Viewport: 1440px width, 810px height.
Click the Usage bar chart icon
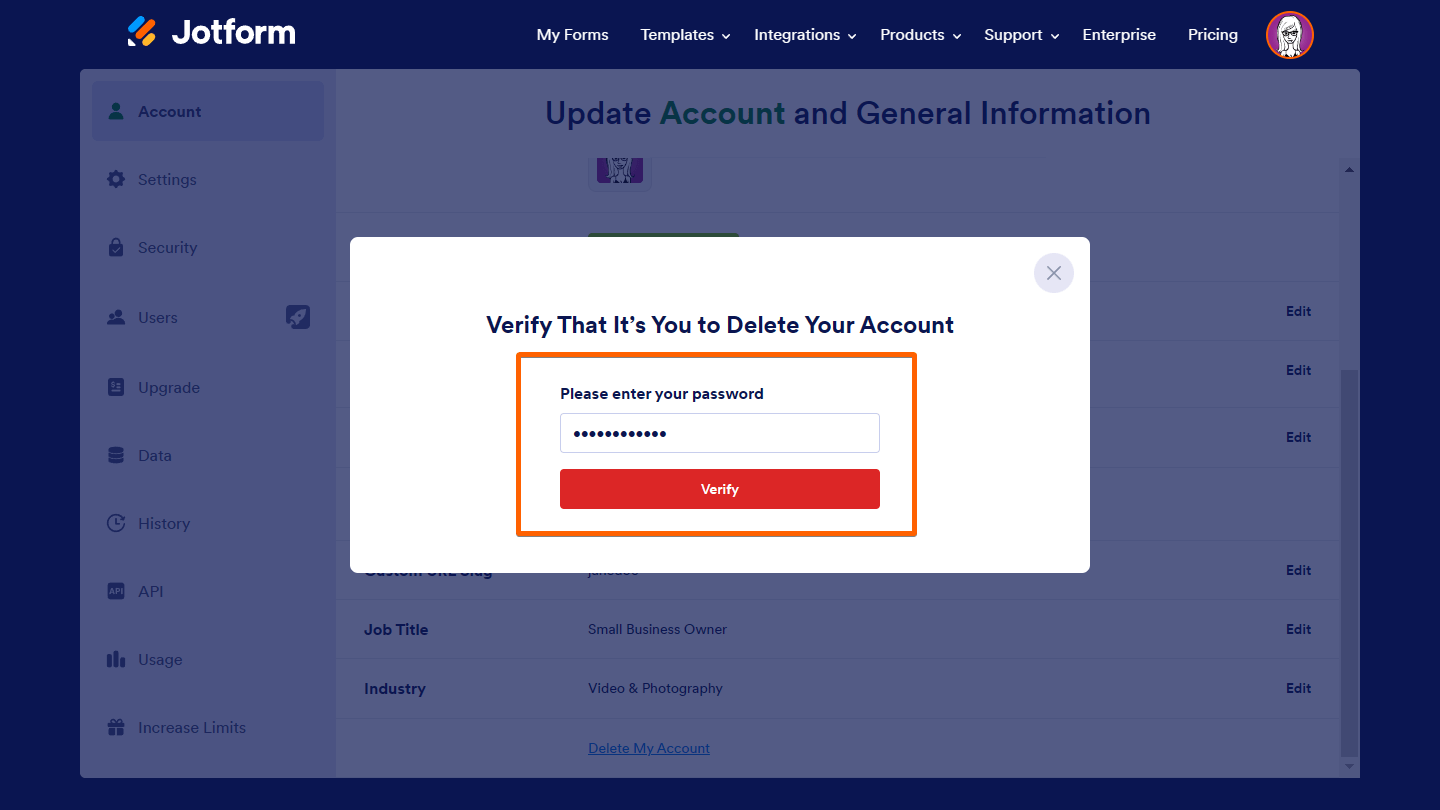tap(116, 660)
